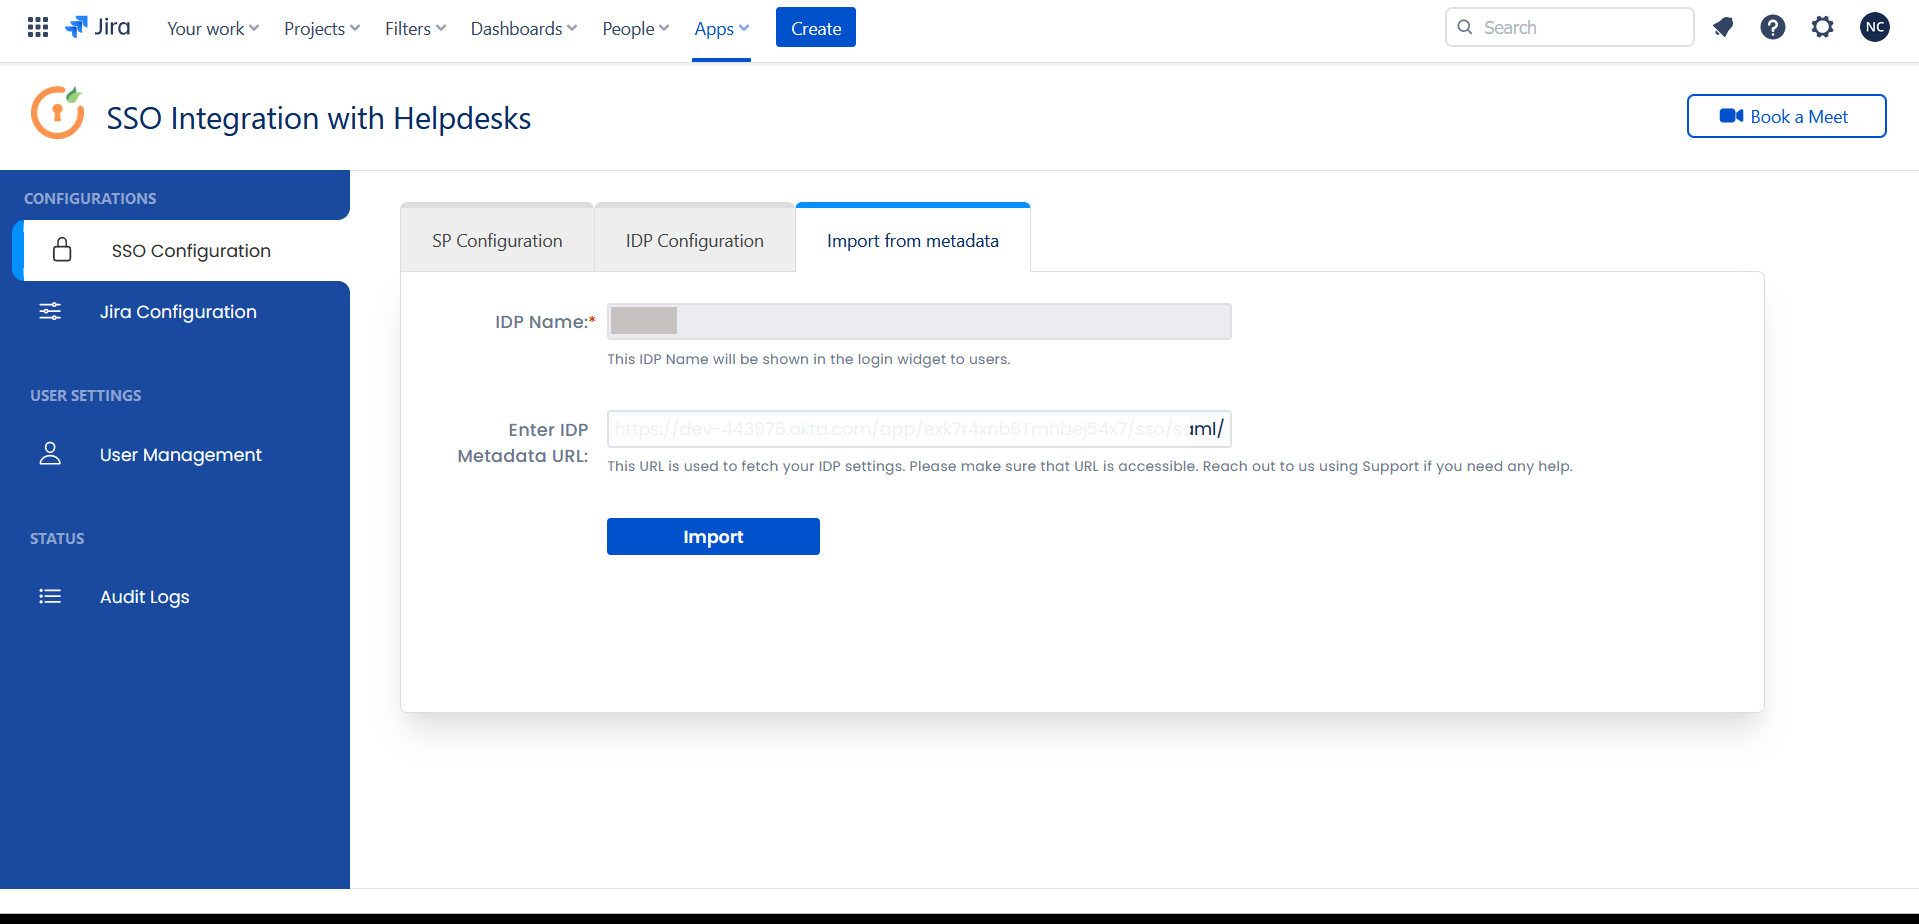Switch to the IDP Configuration tab
Viewport: 1919px width, 924px height.
click(x=694, y=240)
